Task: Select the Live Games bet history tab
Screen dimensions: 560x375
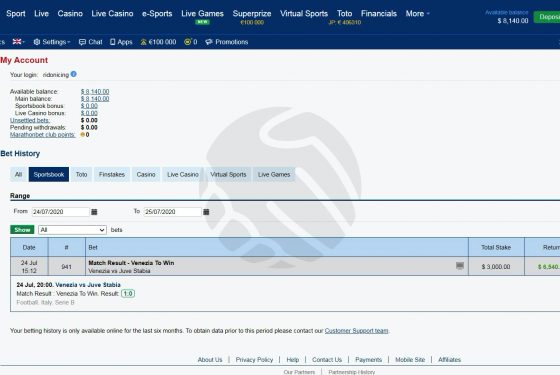Action: [x=274, y=174]
